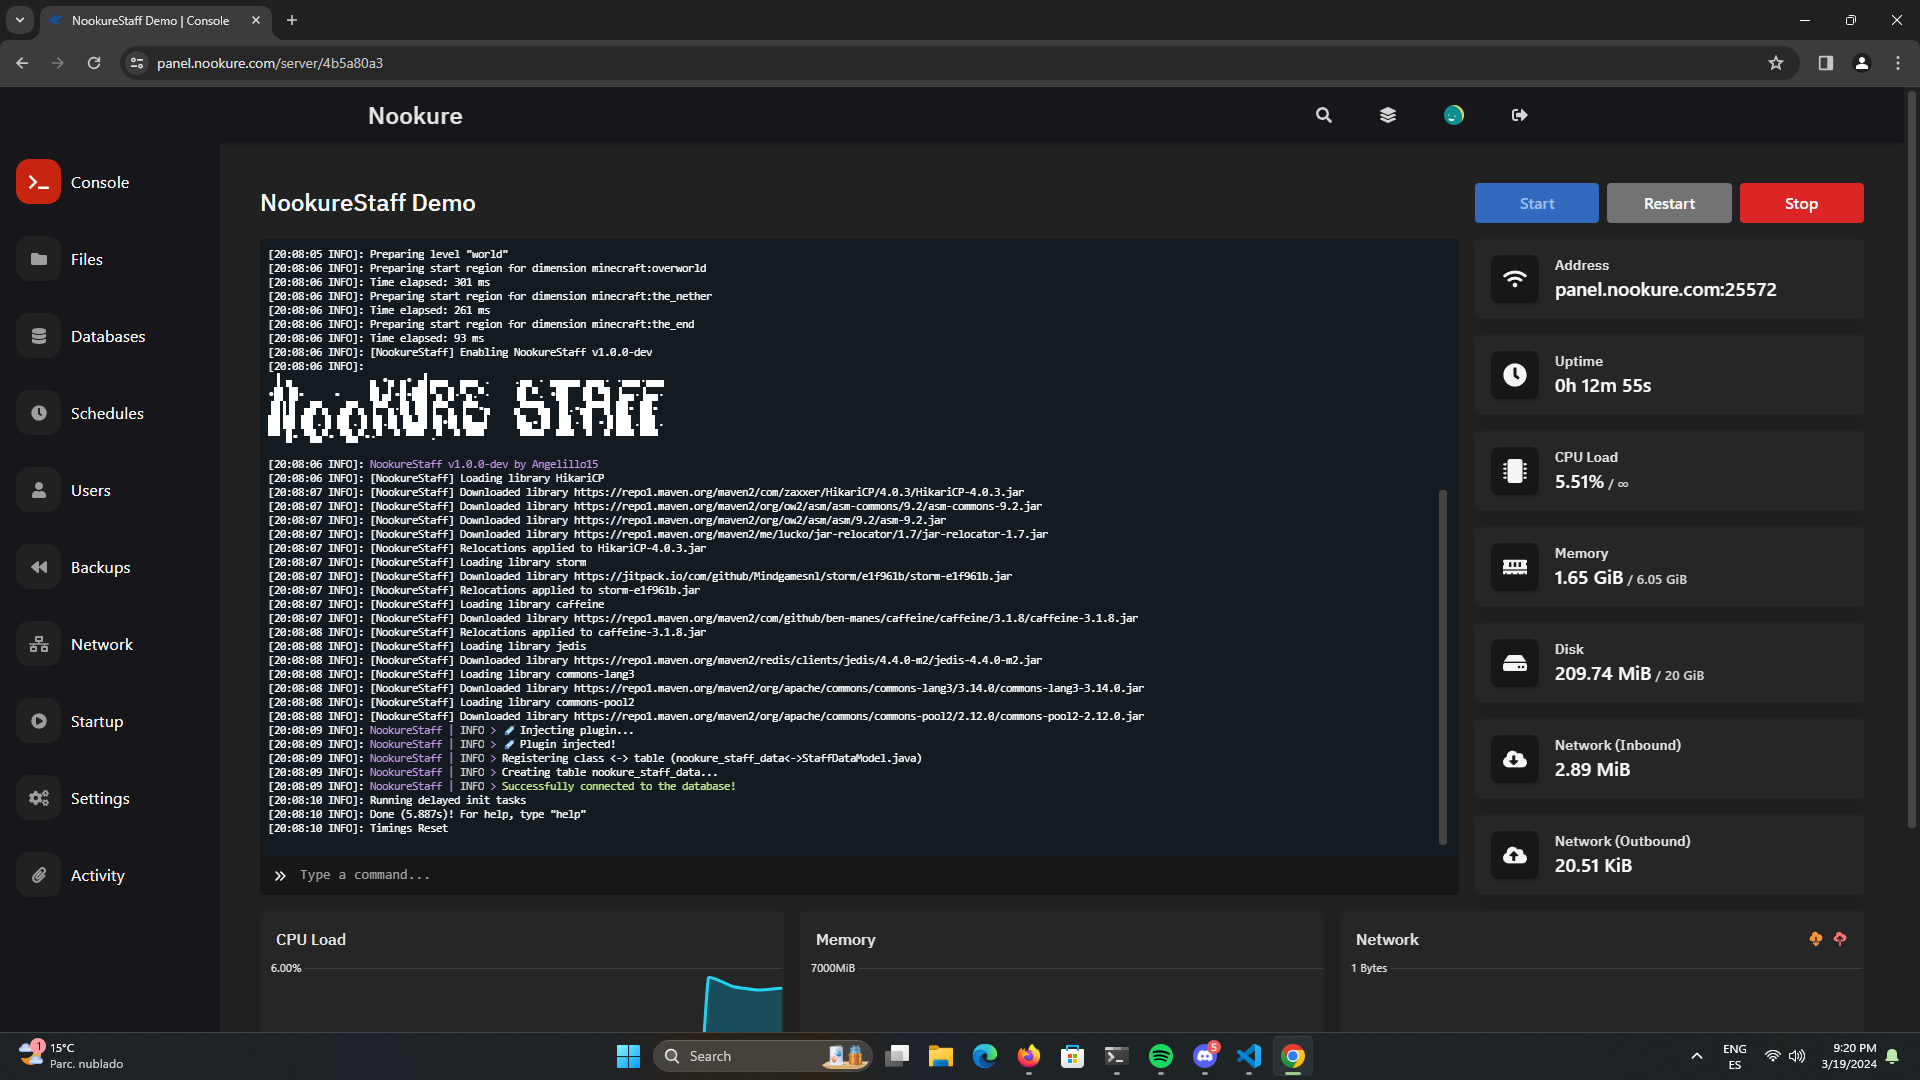The height and width of the screenshot is (1080, 1920).
Task: Select the Files menu label
Action: (87, 259)
